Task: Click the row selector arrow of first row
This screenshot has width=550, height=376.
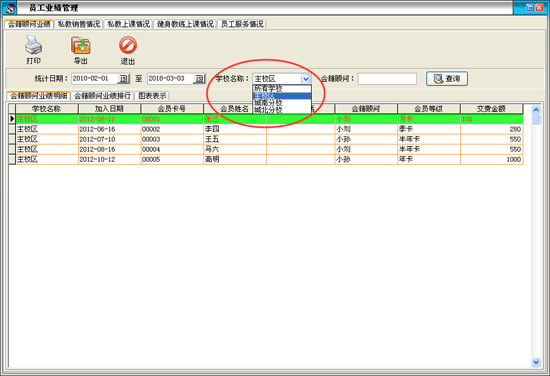Action: coord(12,119)
